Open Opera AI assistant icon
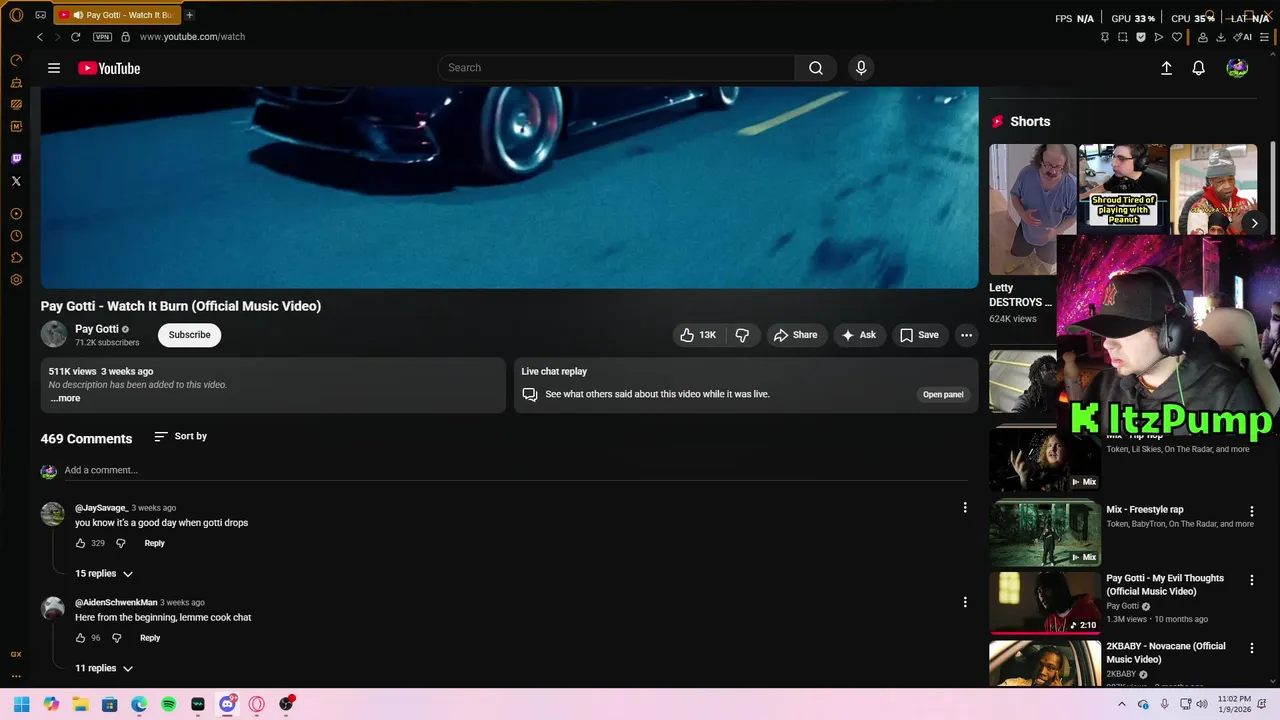 pyautogui.click(x=1243, y=37)
